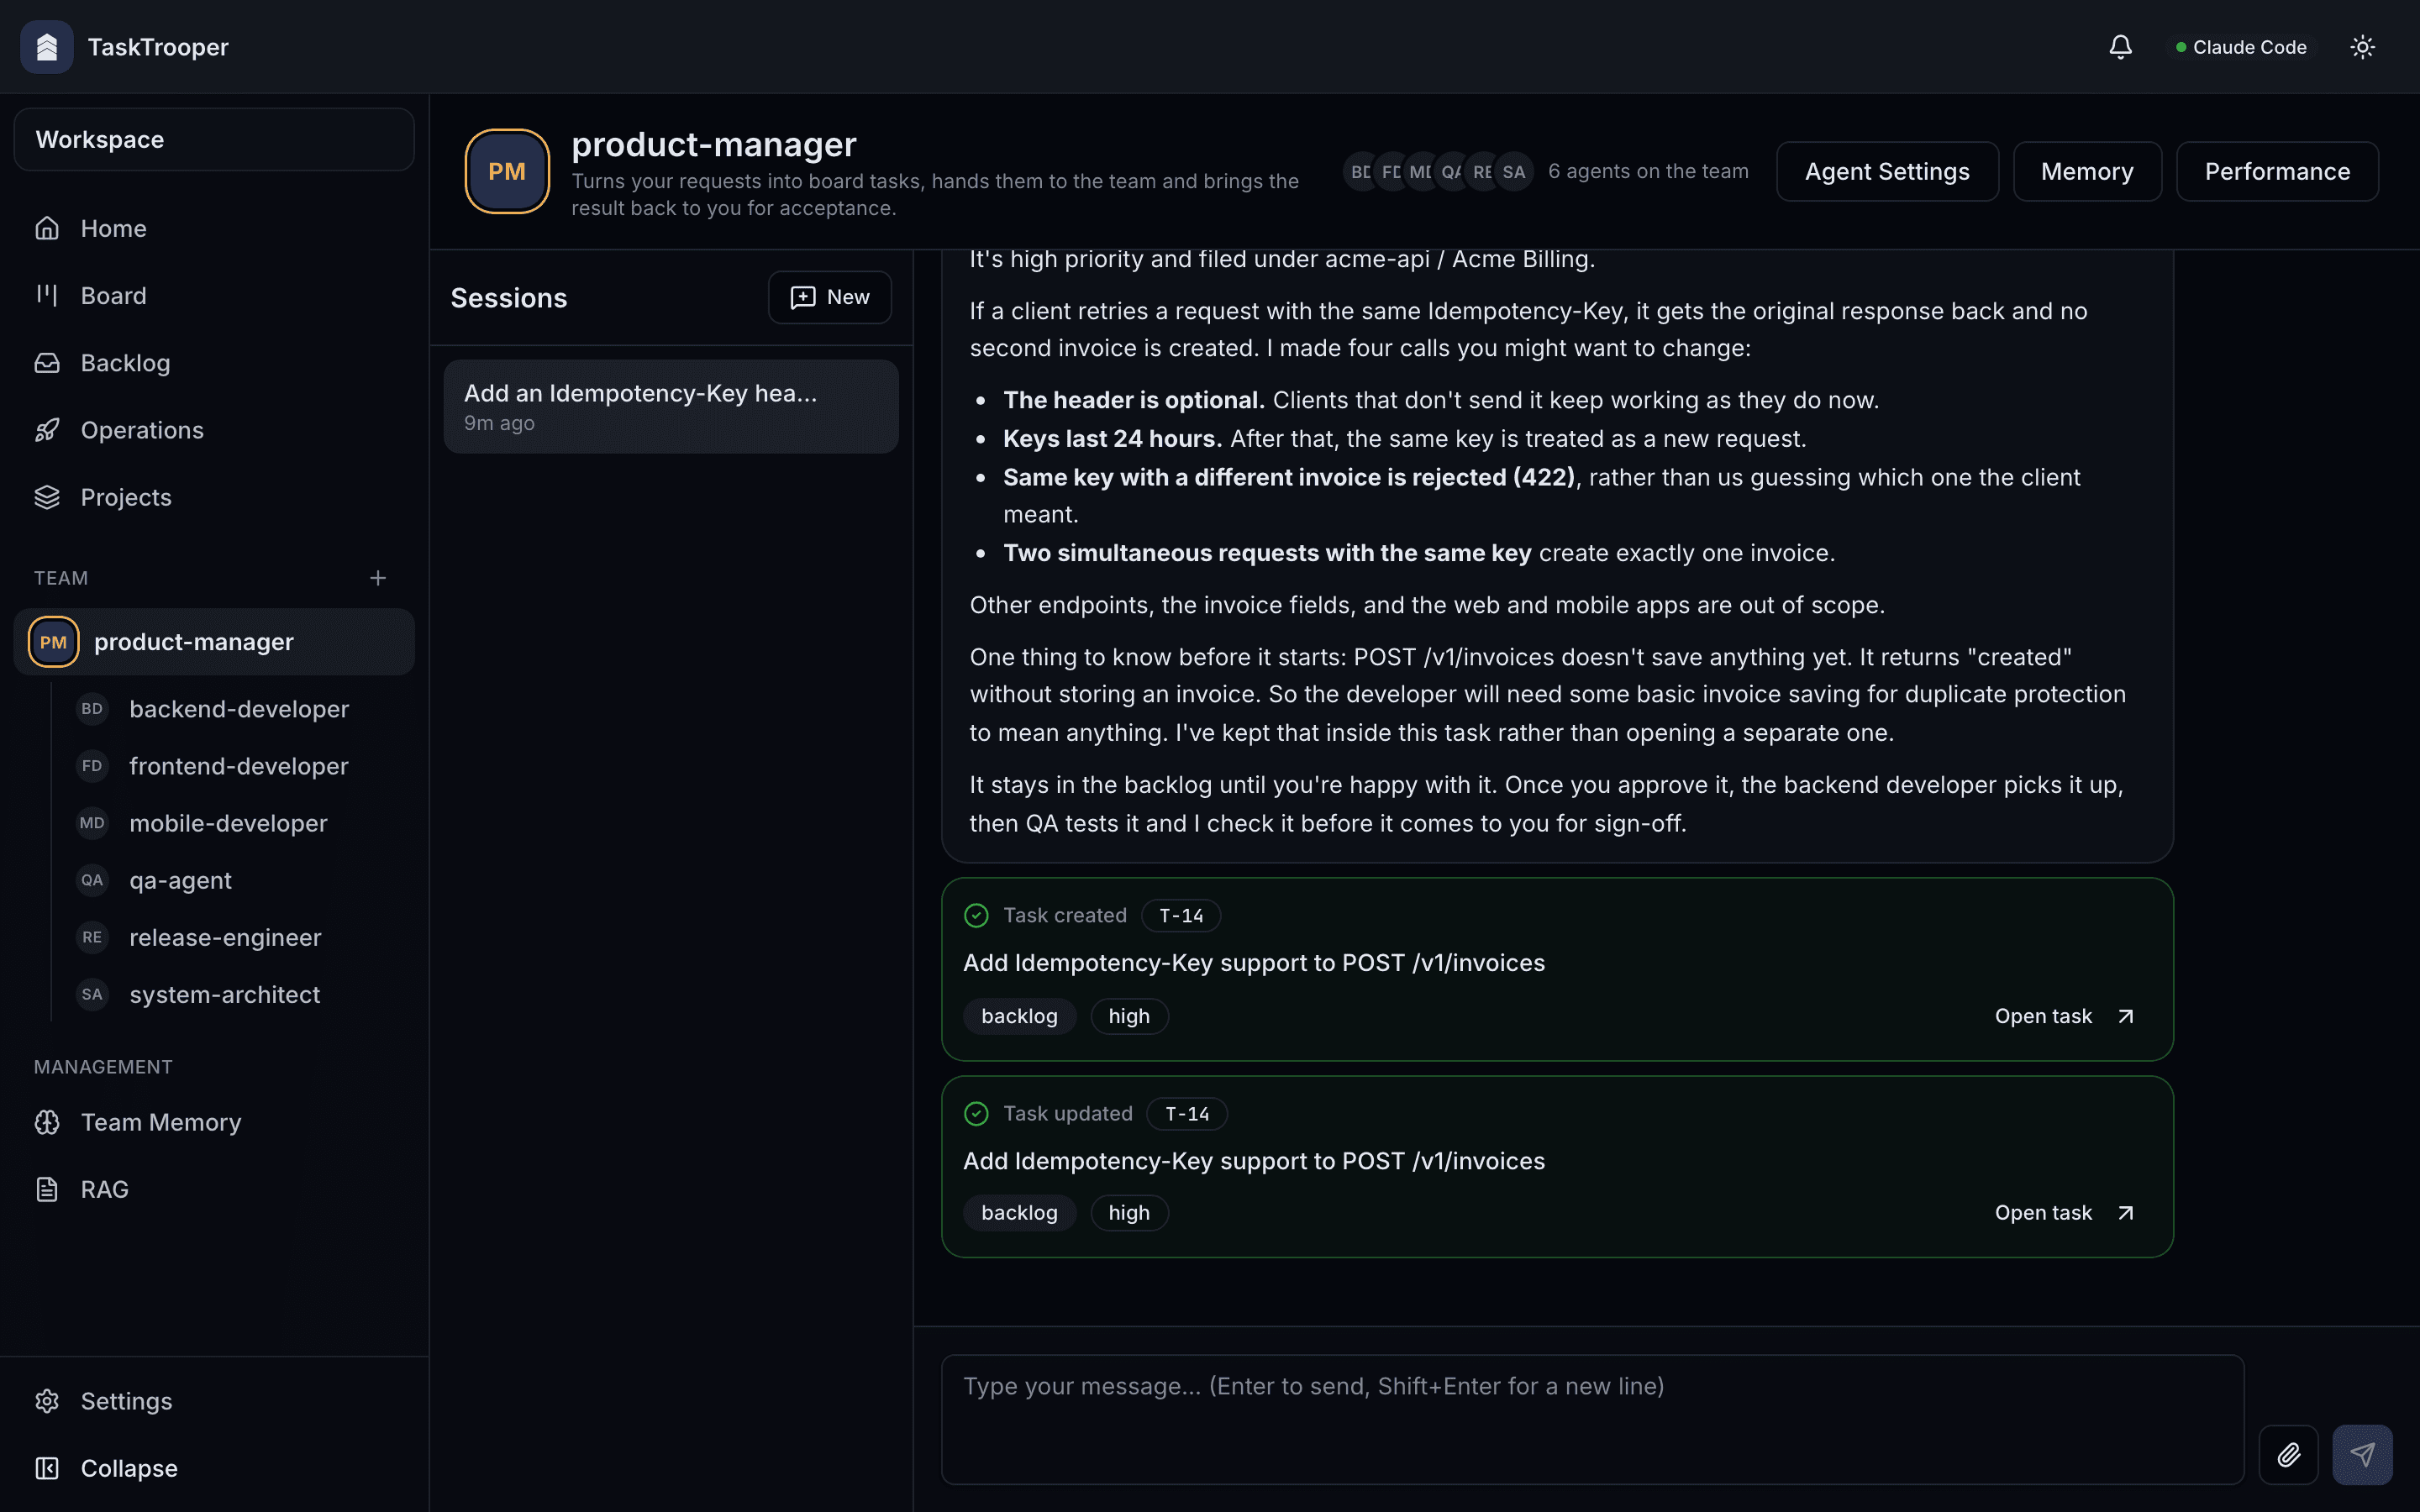Select mobile-developer agent
Screen dimensions: 2420x1512
click(238, 823)
